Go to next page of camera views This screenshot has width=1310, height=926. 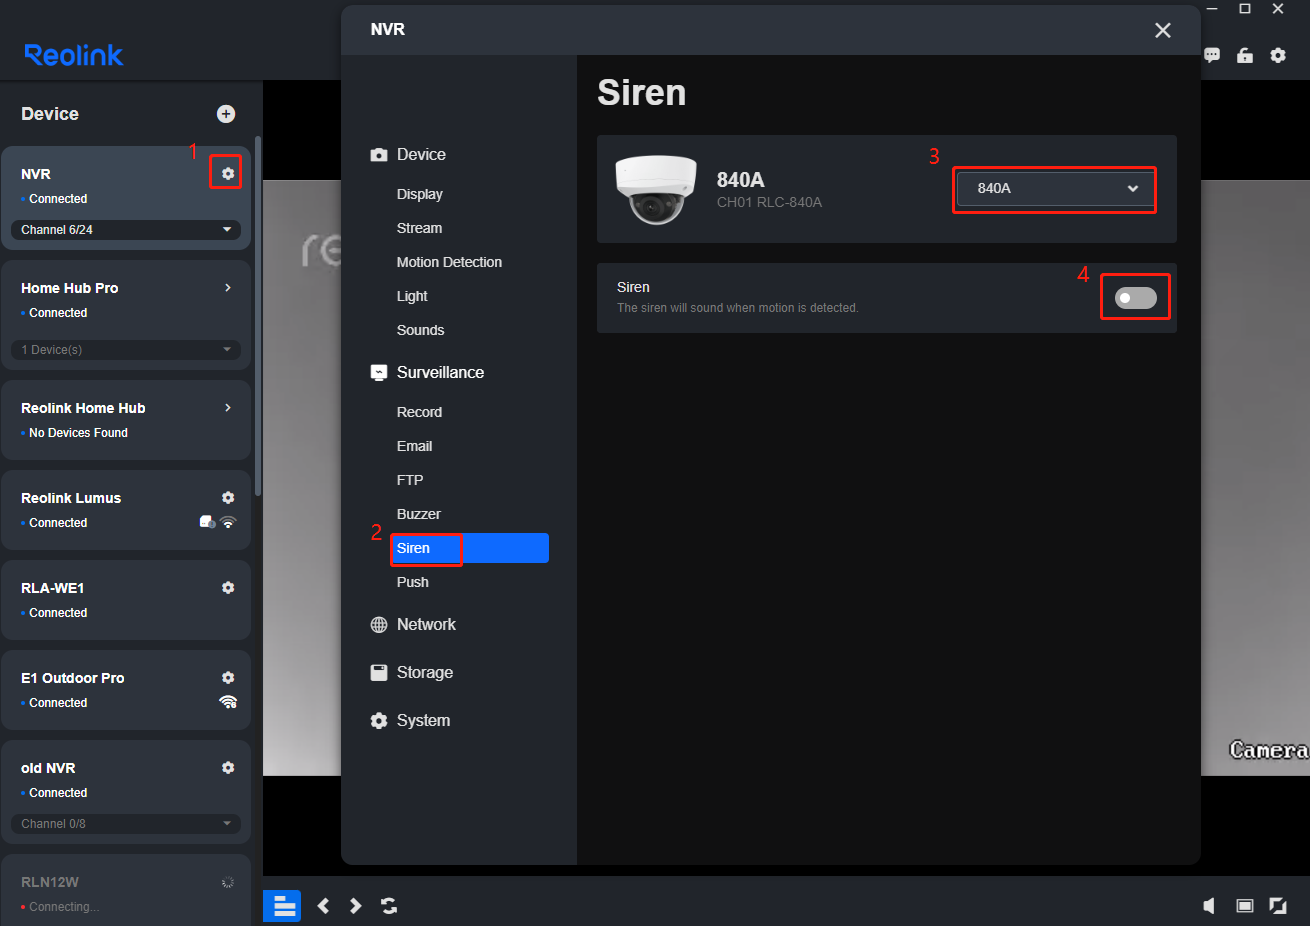click(355, 906)
